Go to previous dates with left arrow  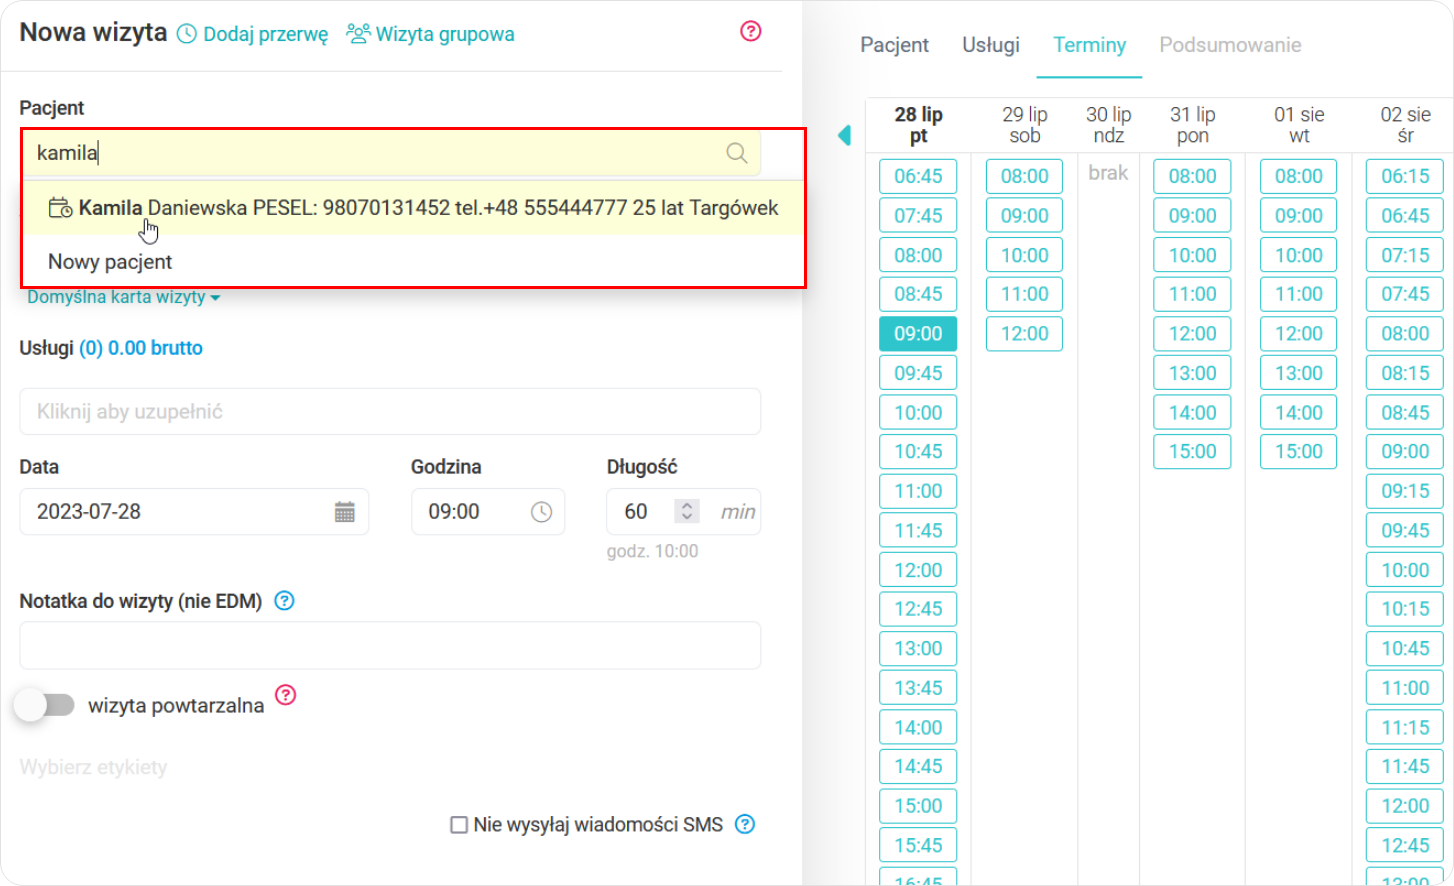click(x=844, y=135)
